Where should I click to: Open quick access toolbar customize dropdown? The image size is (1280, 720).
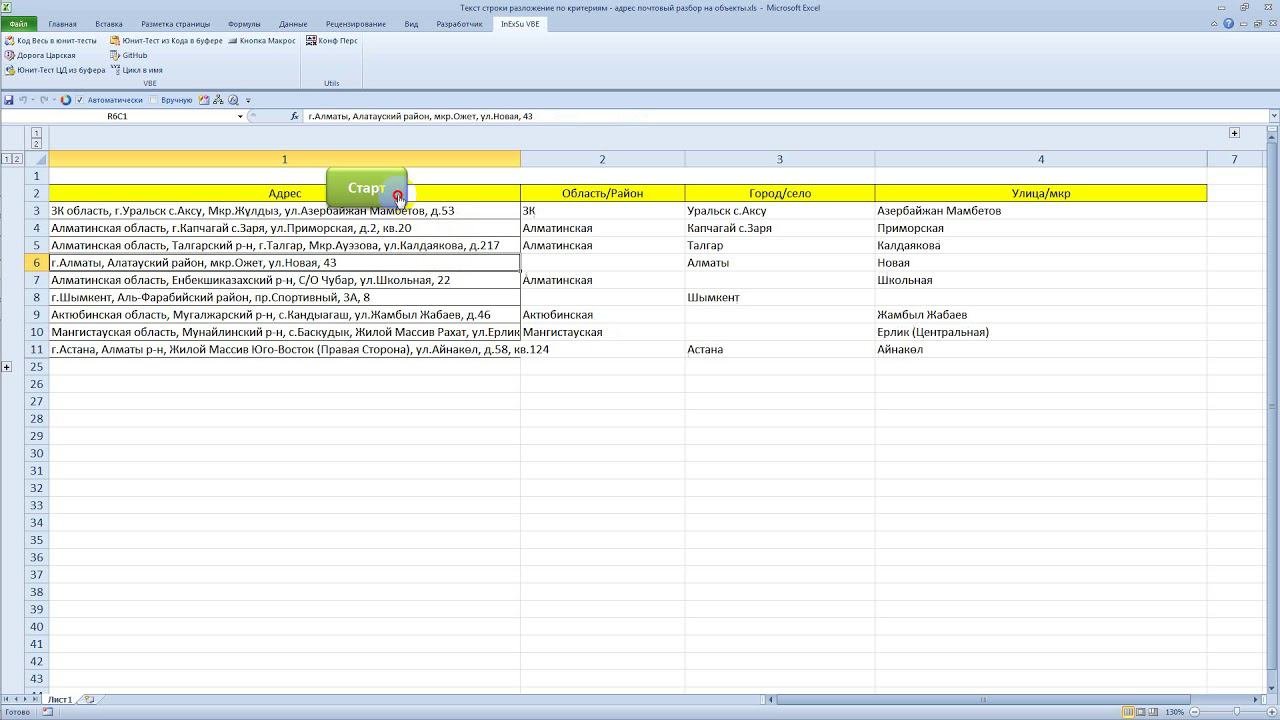point(248,100)
